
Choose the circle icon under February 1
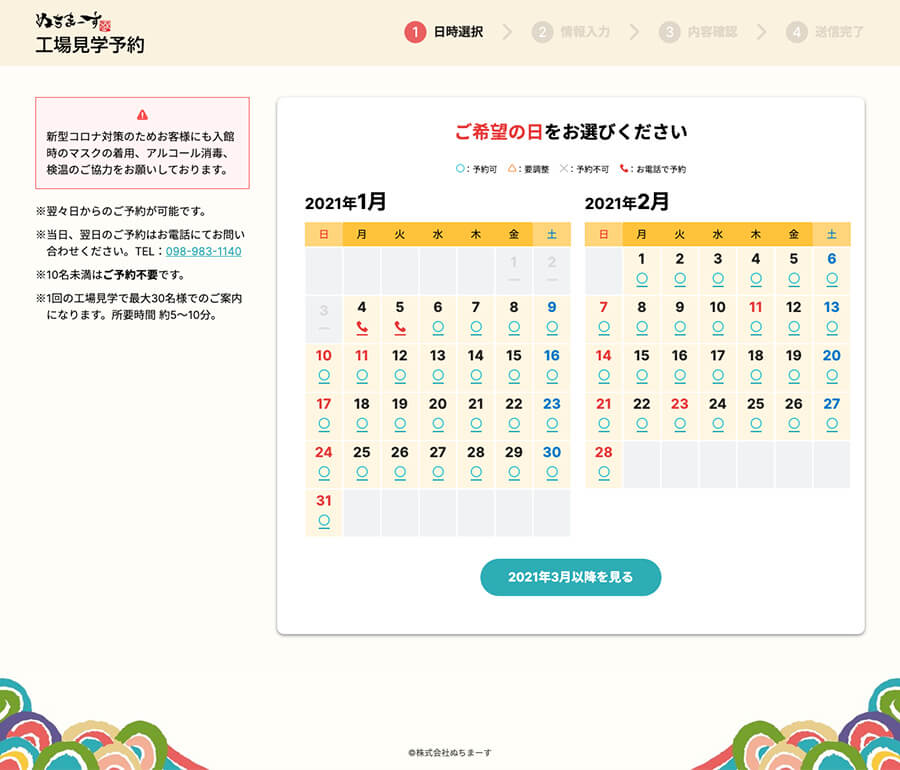coord(642,279)
